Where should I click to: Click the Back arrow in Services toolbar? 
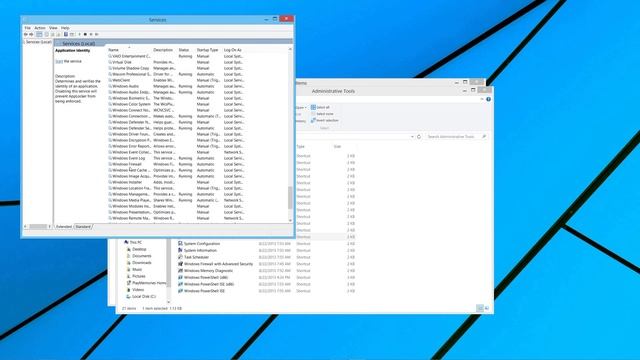click(26, 34)
